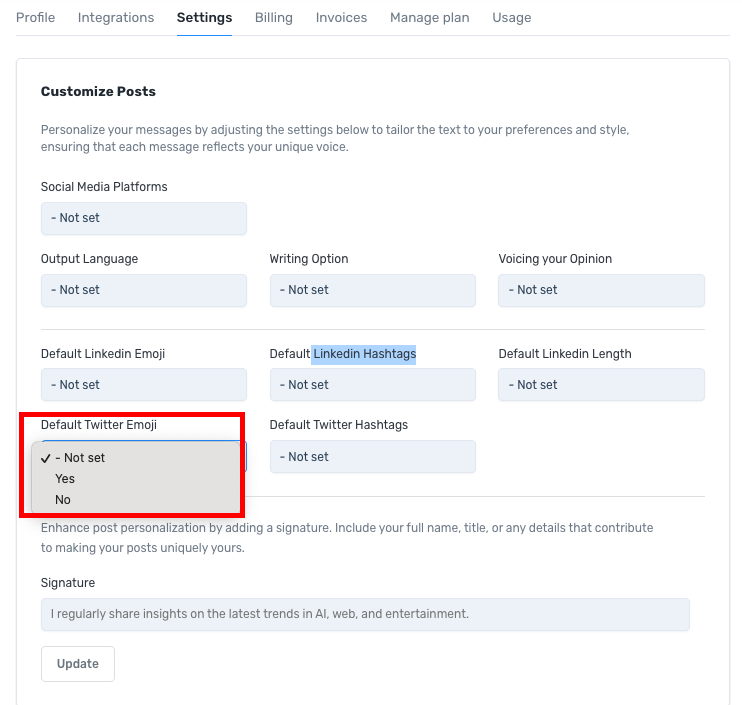This screenshot has height=705, width=742.
Task: Open the Output Language dropdown
Action: [x=143, y=291]
